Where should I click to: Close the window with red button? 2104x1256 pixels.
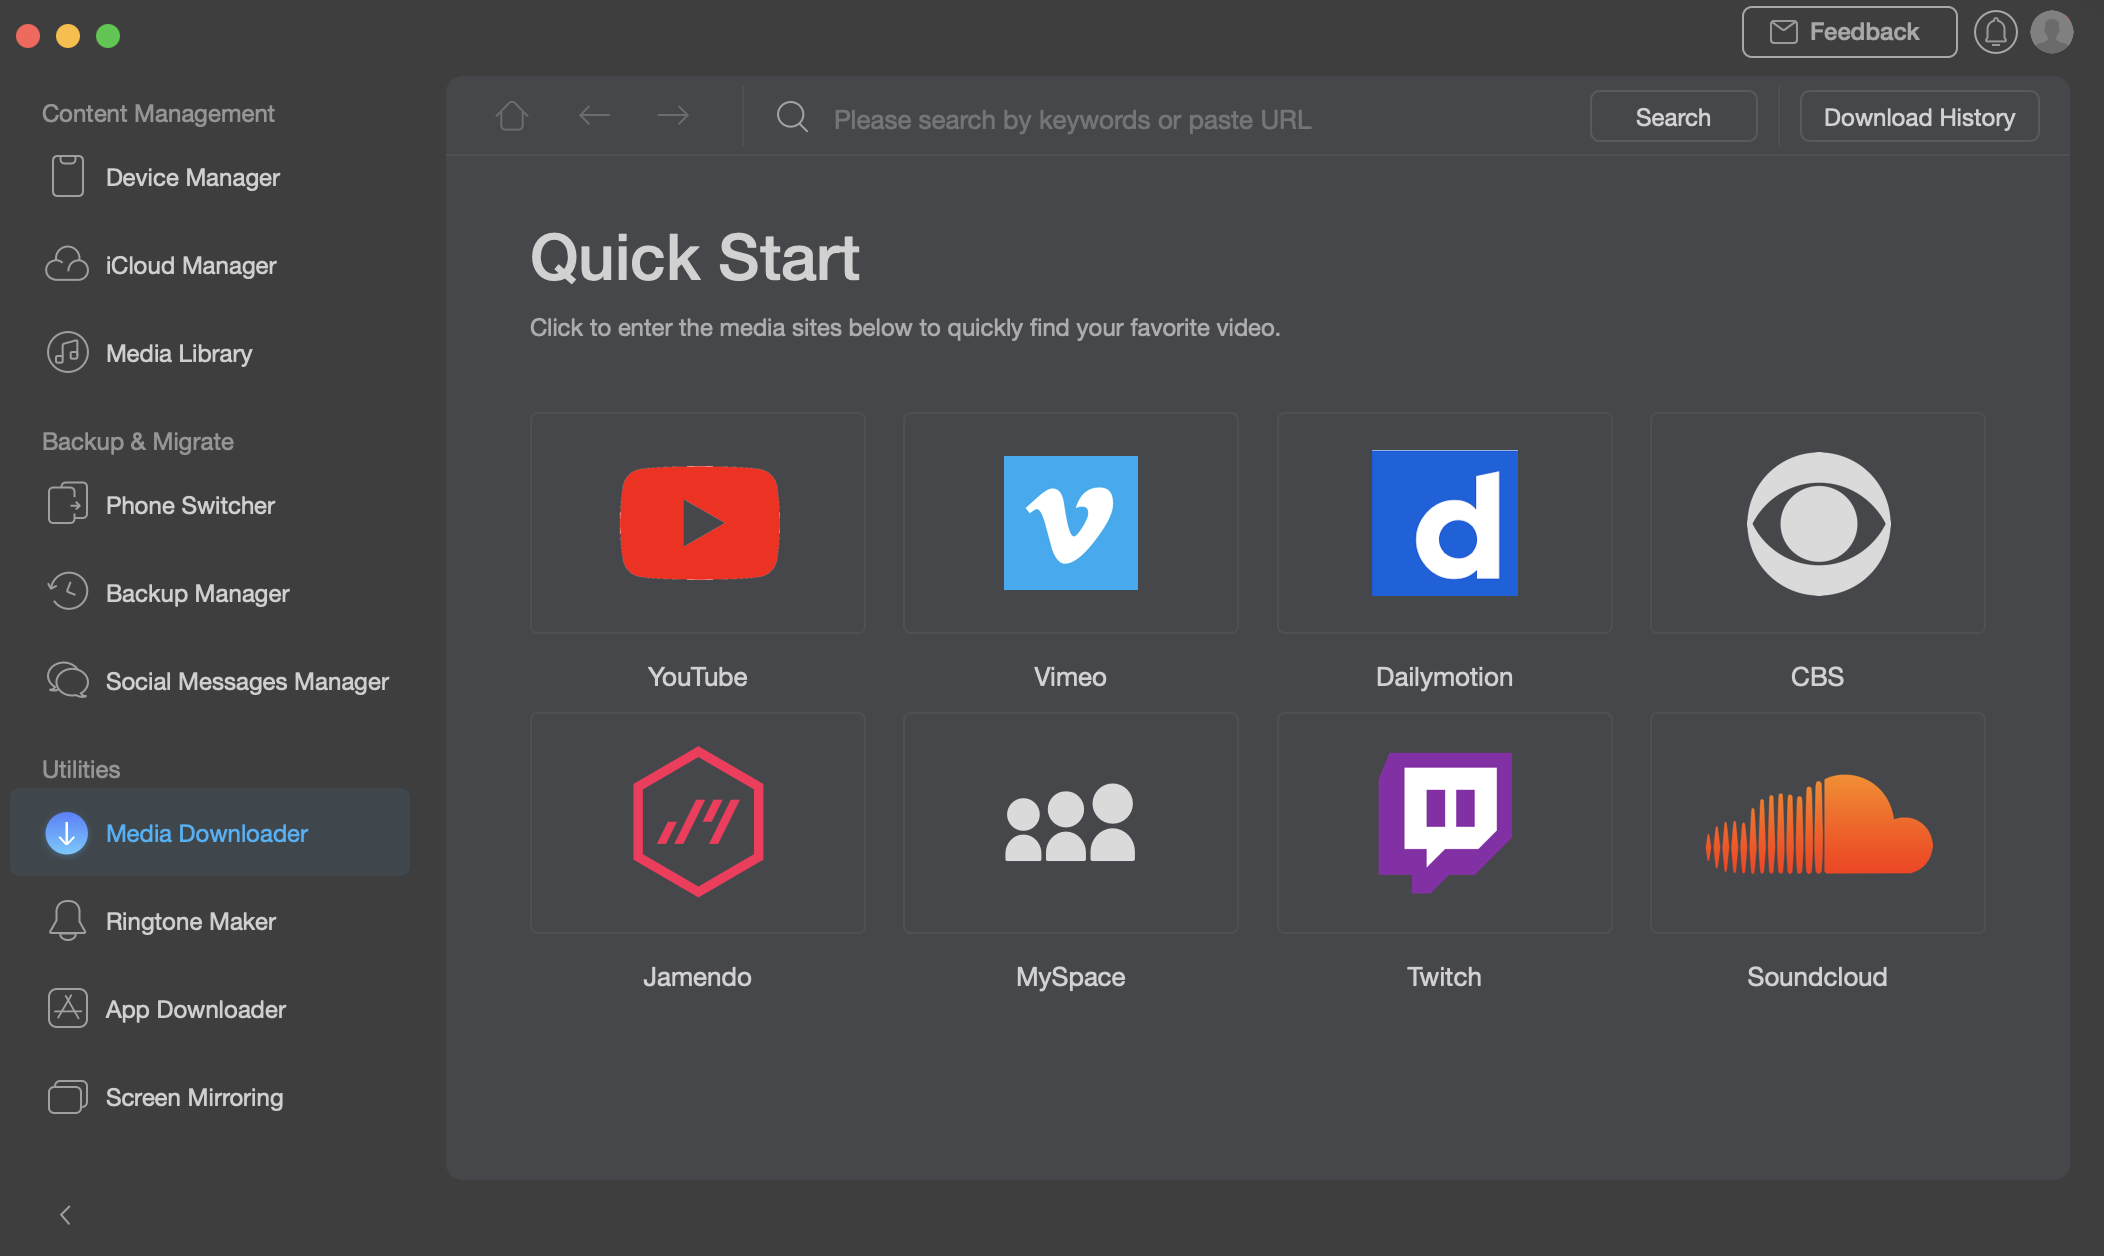[x=28, y=36]
